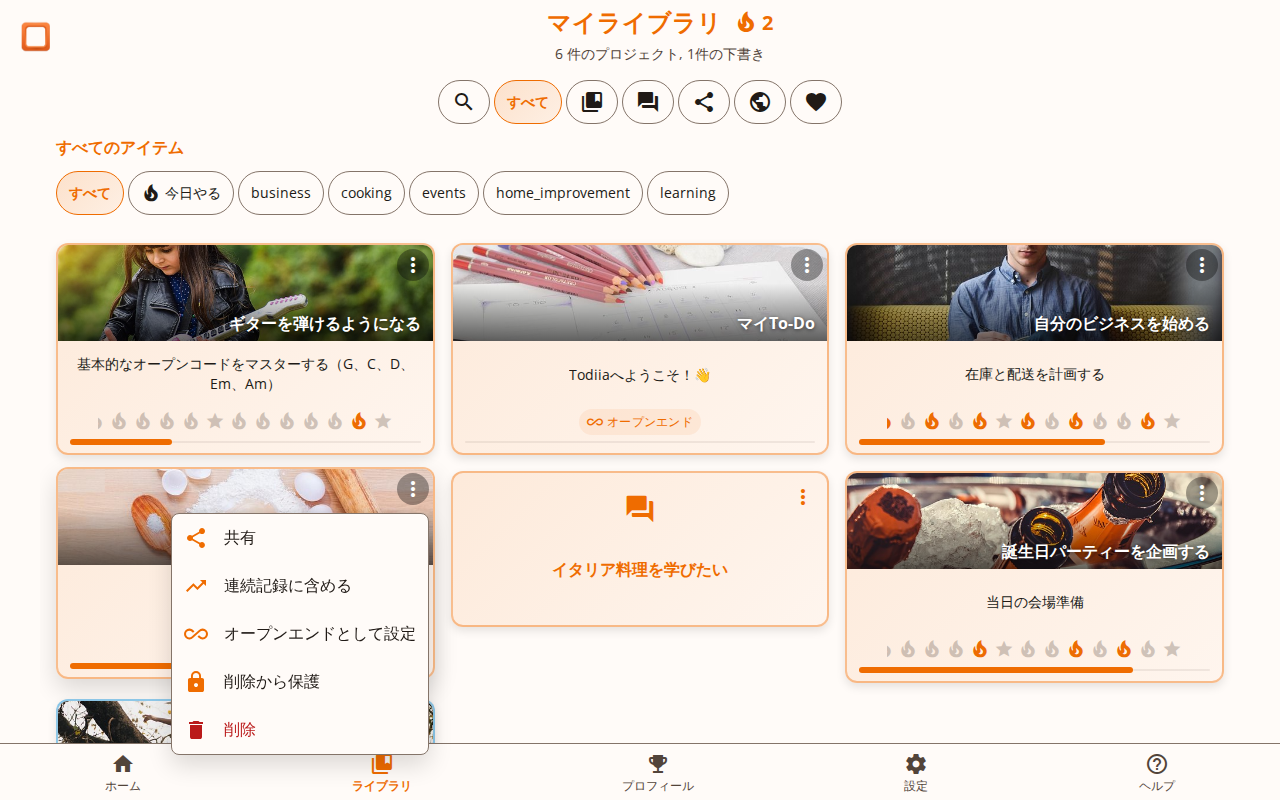Filter by the business tag chip
The image size is (1280, 800).
pos(281,193)
